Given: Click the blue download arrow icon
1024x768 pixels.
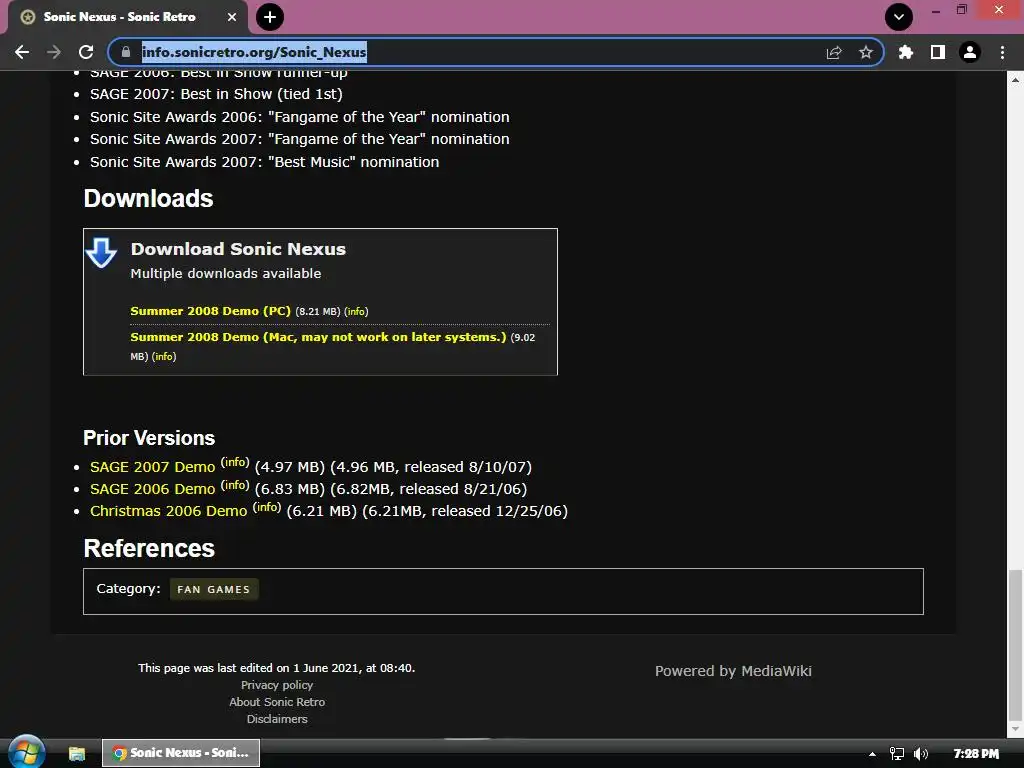Looking at the screenshot, I should (101, 253).
